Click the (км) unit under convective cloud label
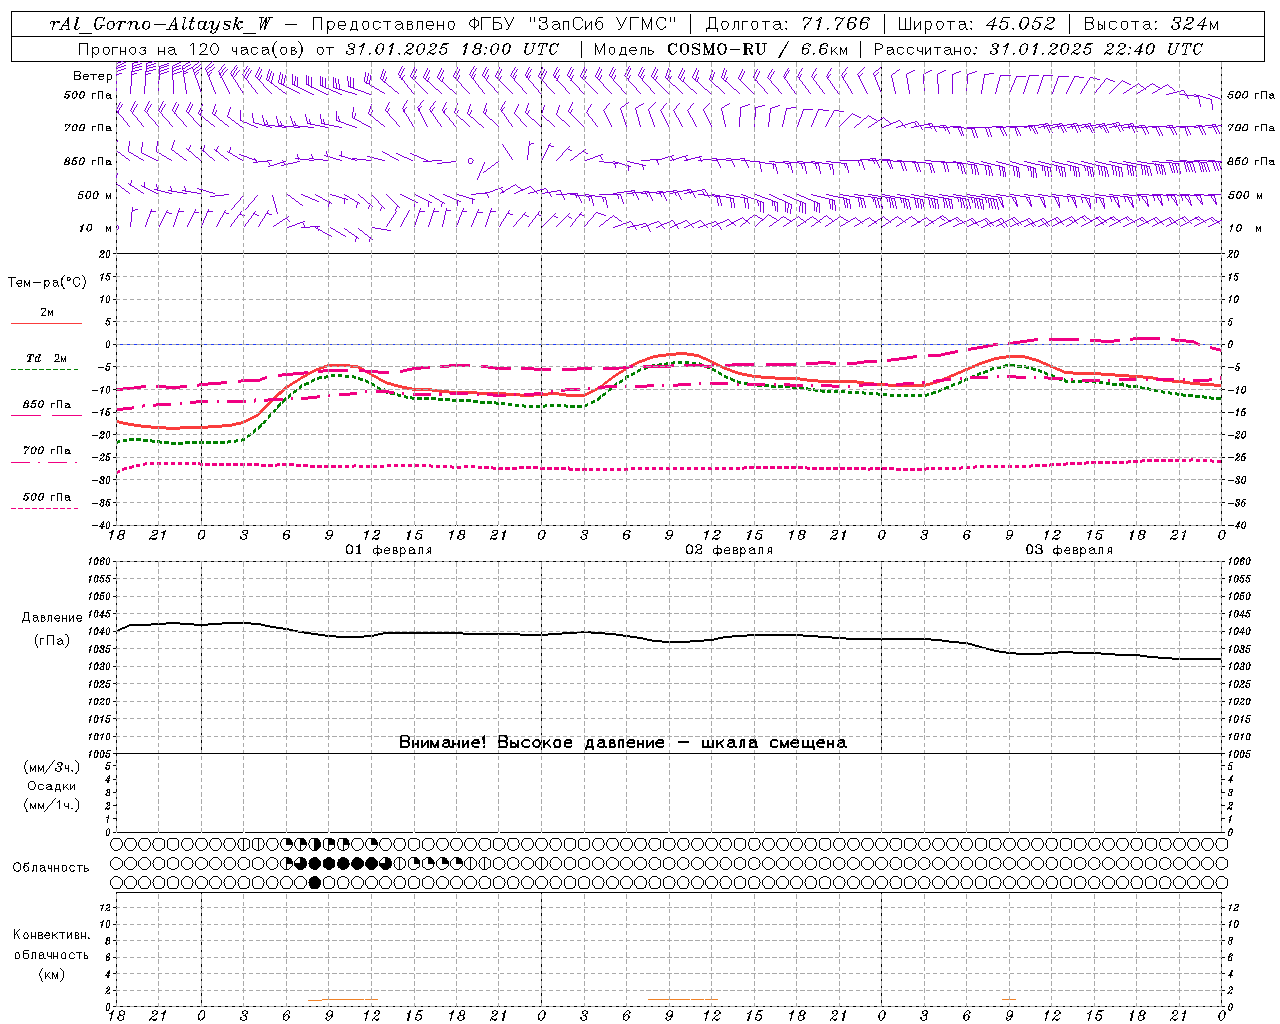Screen dimensions: 1280x1024 point(51,974)
